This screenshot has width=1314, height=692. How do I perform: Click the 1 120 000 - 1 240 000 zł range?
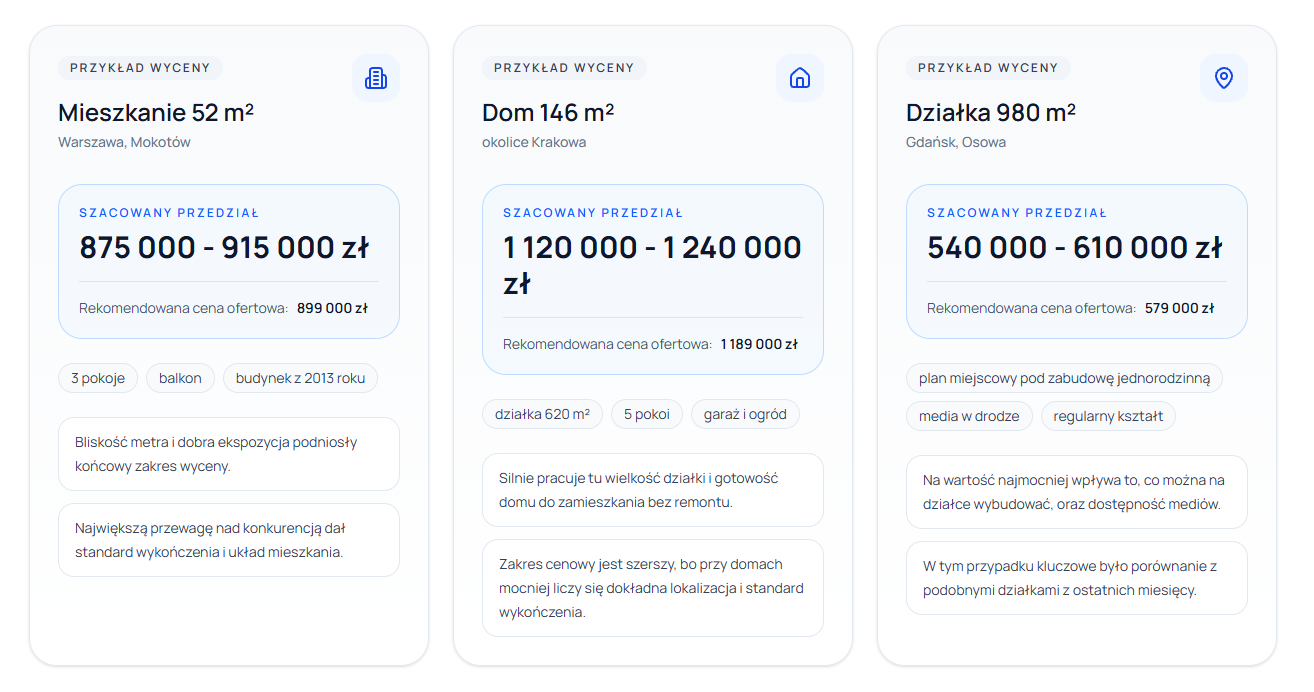[652, 265]
